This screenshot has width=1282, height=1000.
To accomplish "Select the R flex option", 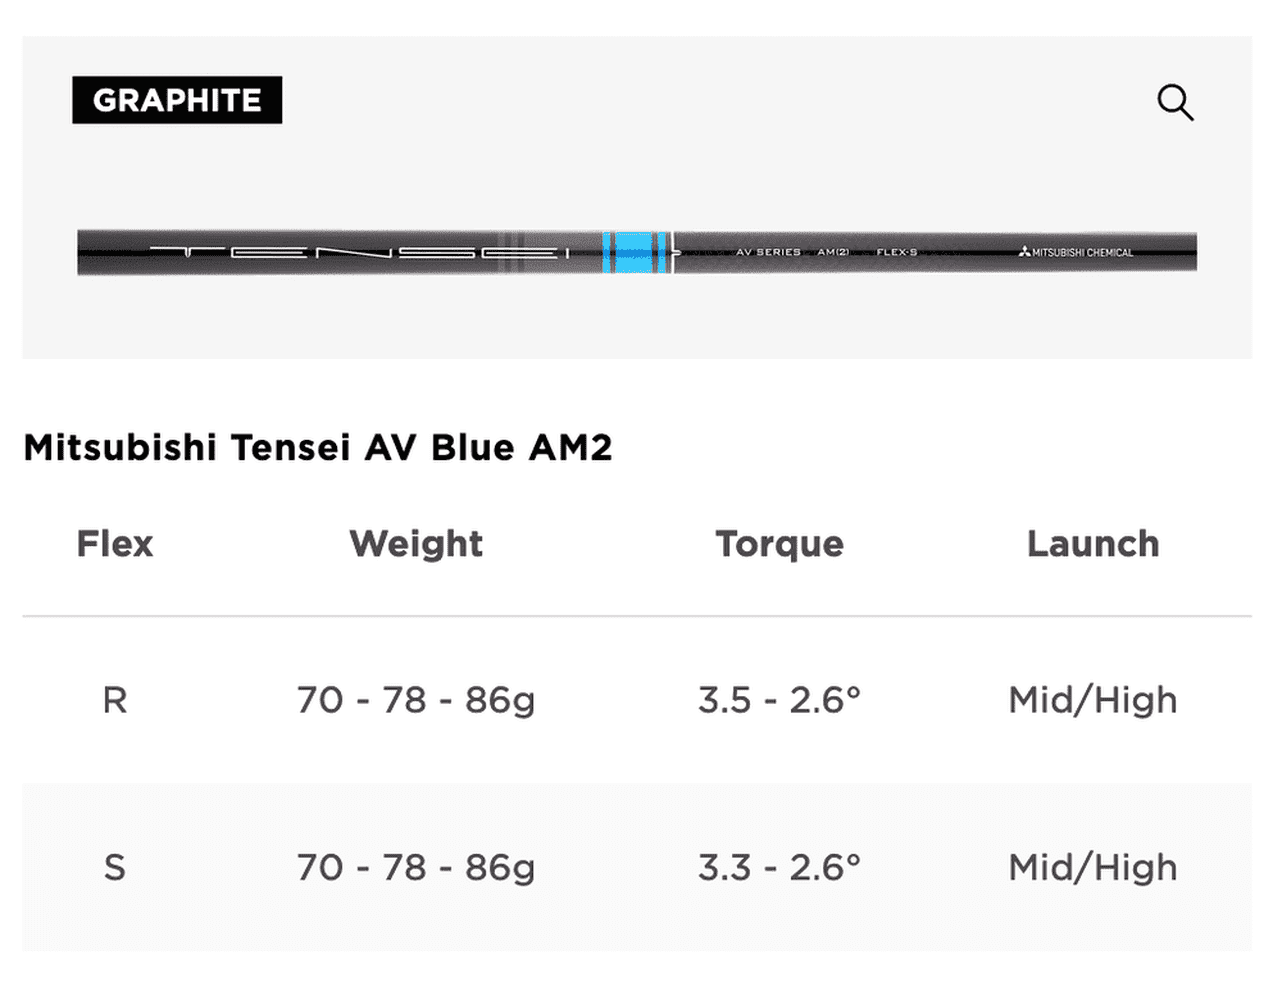I will point(115,700).
